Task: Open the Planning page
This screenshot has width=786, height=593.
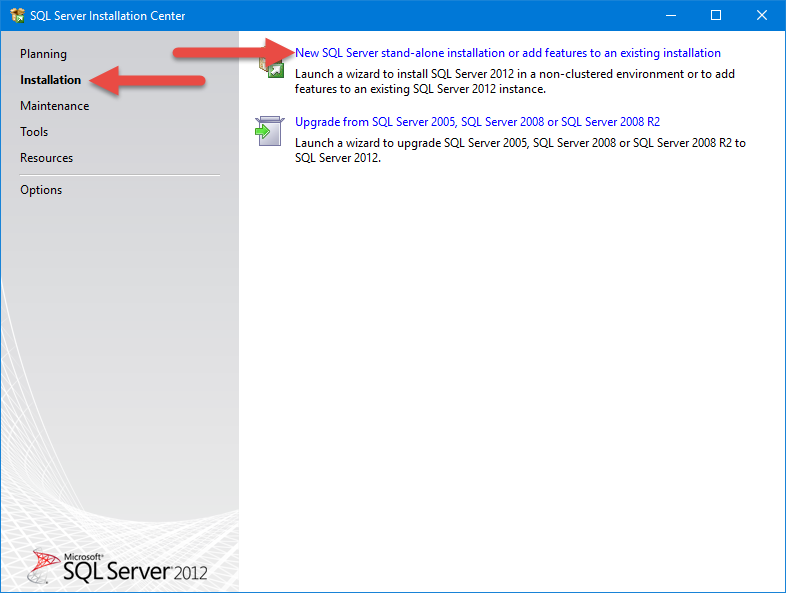Action: 43,54
